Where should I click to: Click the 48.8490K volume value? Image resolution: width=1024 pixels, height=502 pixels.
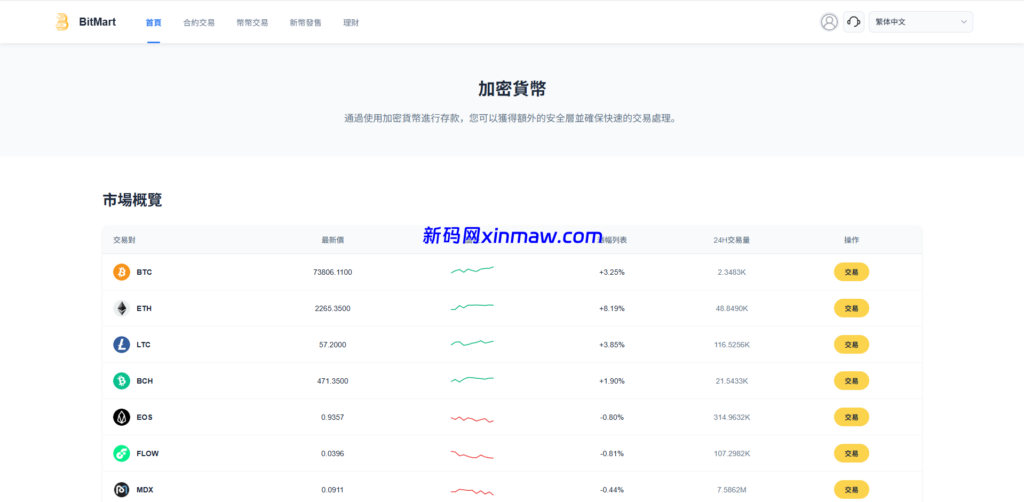[x=731, y=308]
